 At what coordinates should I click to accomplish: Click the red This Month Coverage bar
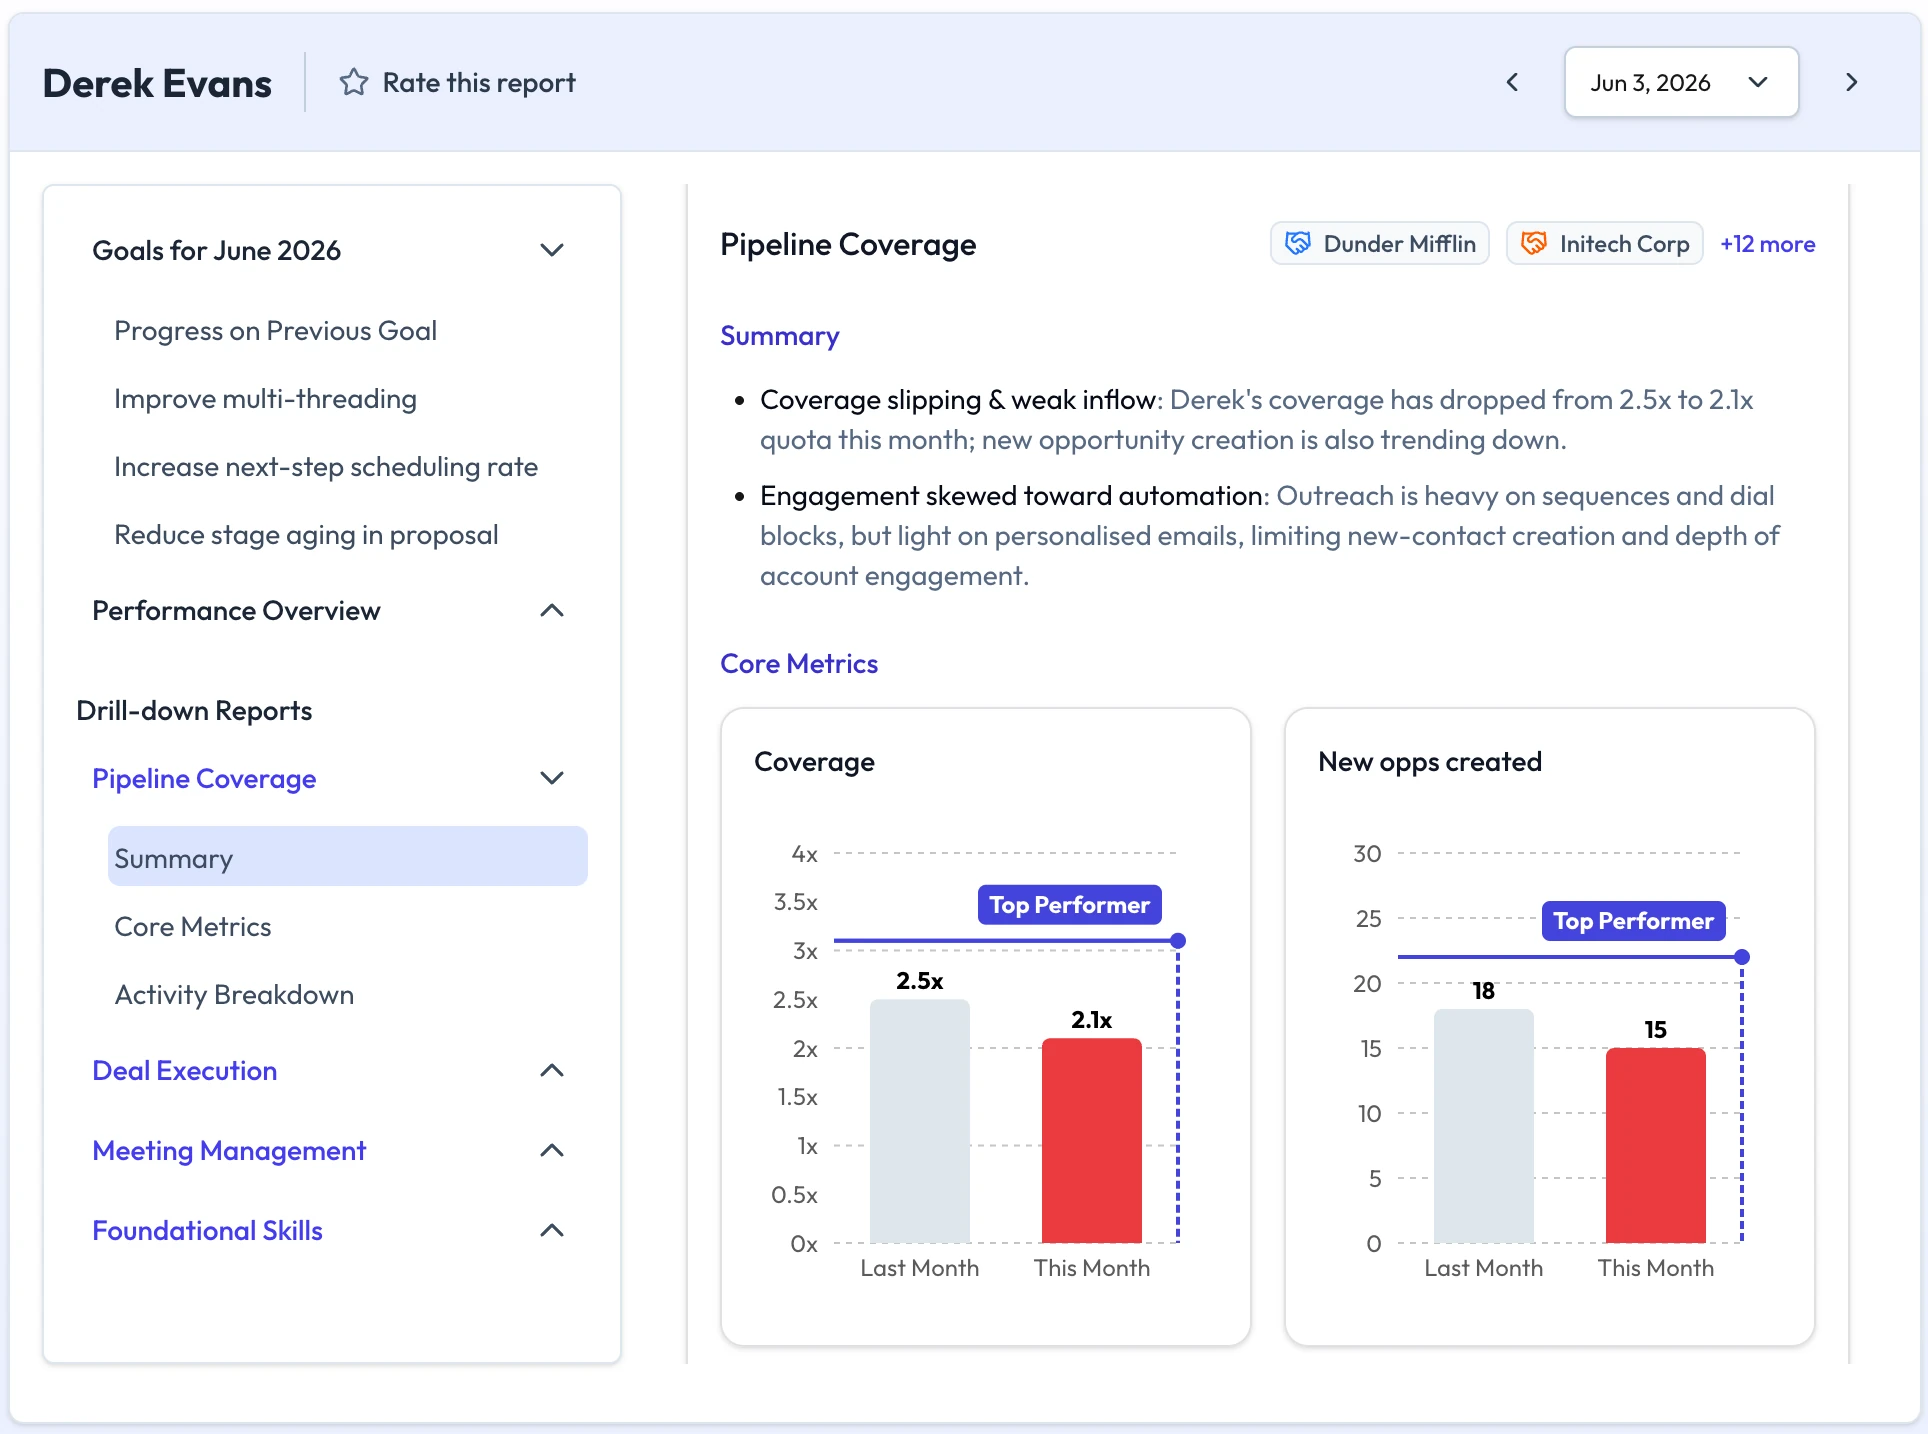(1091, 1140)
